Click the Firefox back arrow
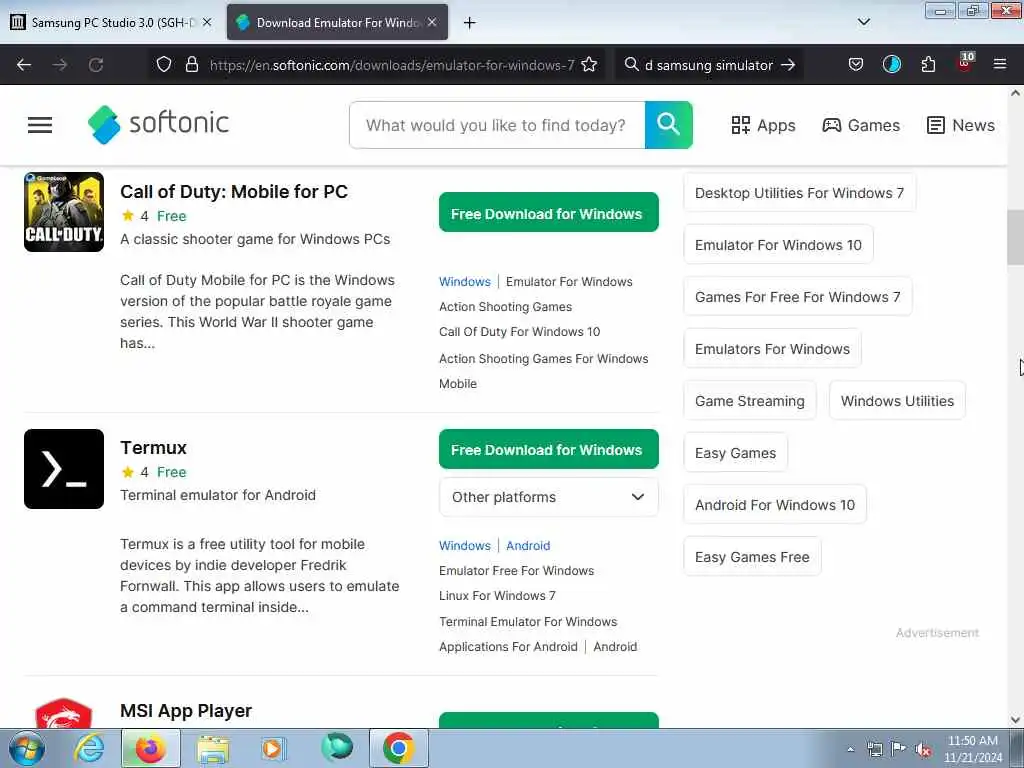The height and width of the screenshot is (768, 1024). [24, 65]
